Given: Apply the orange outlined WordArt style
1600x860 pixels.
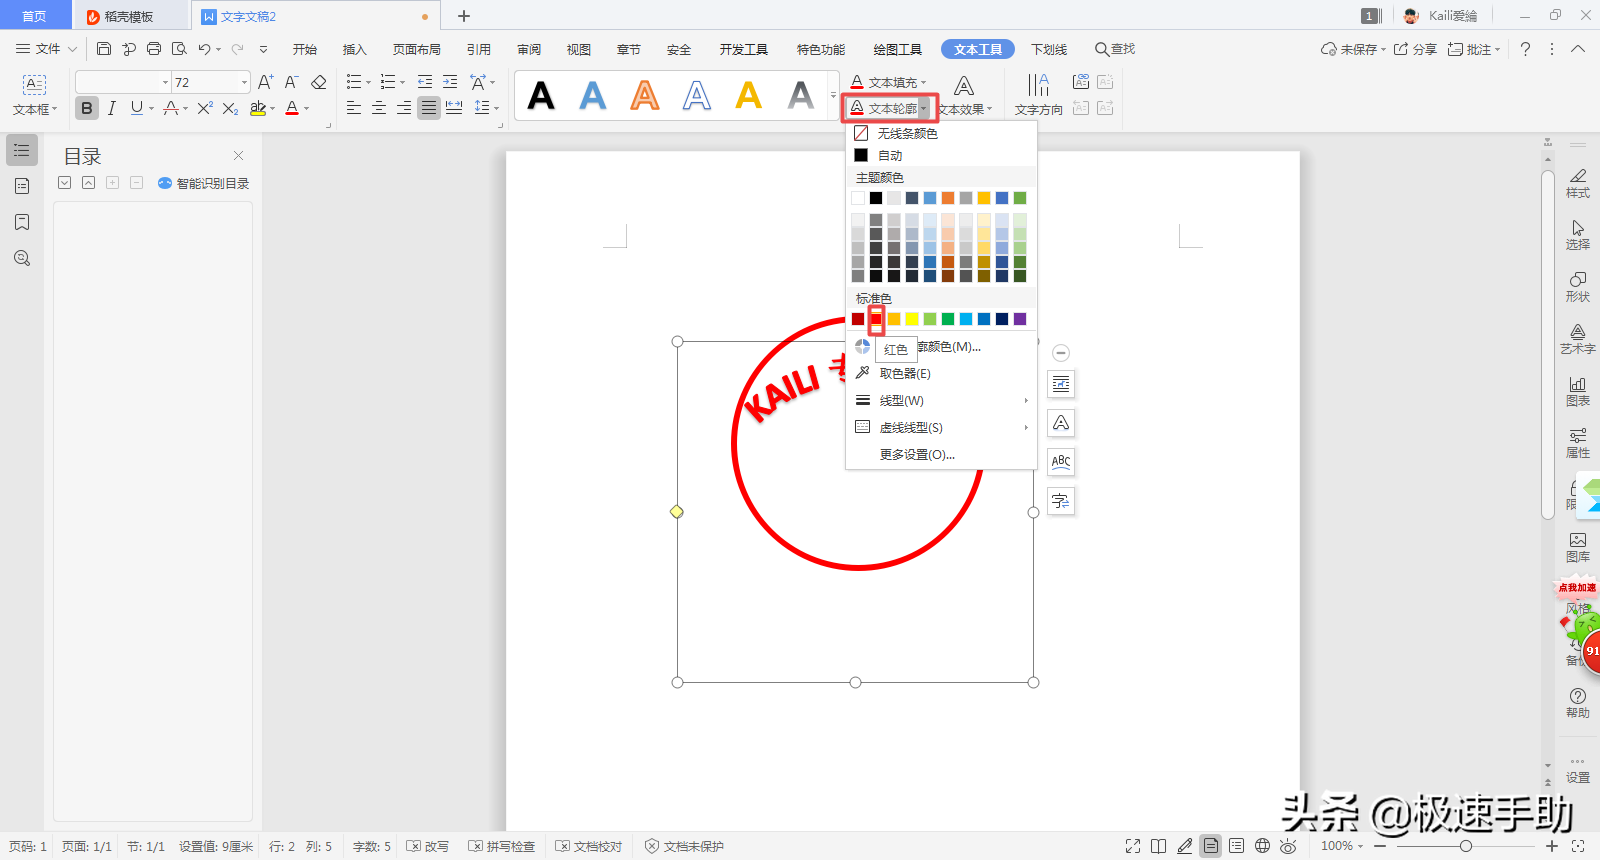Looking at the screenshot, I should coord(645,96).
